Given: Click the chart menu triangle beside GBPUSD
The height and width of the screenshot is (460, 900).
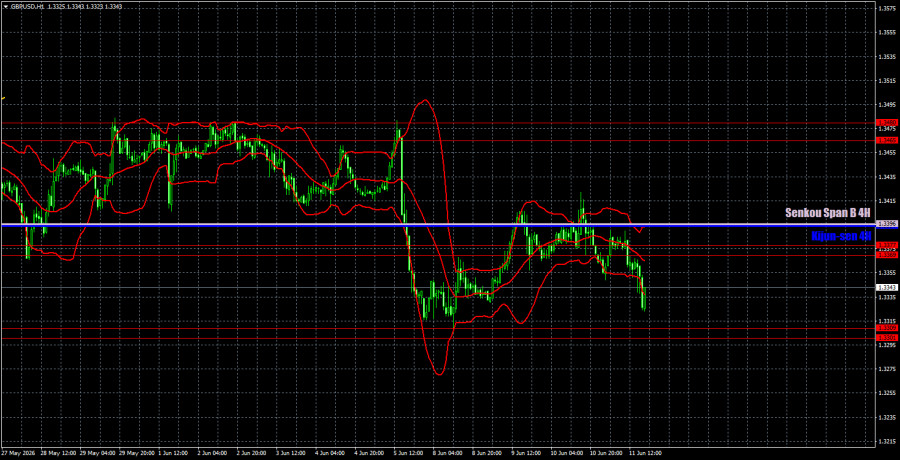Looking at the screenshot, I should point(6,6).
